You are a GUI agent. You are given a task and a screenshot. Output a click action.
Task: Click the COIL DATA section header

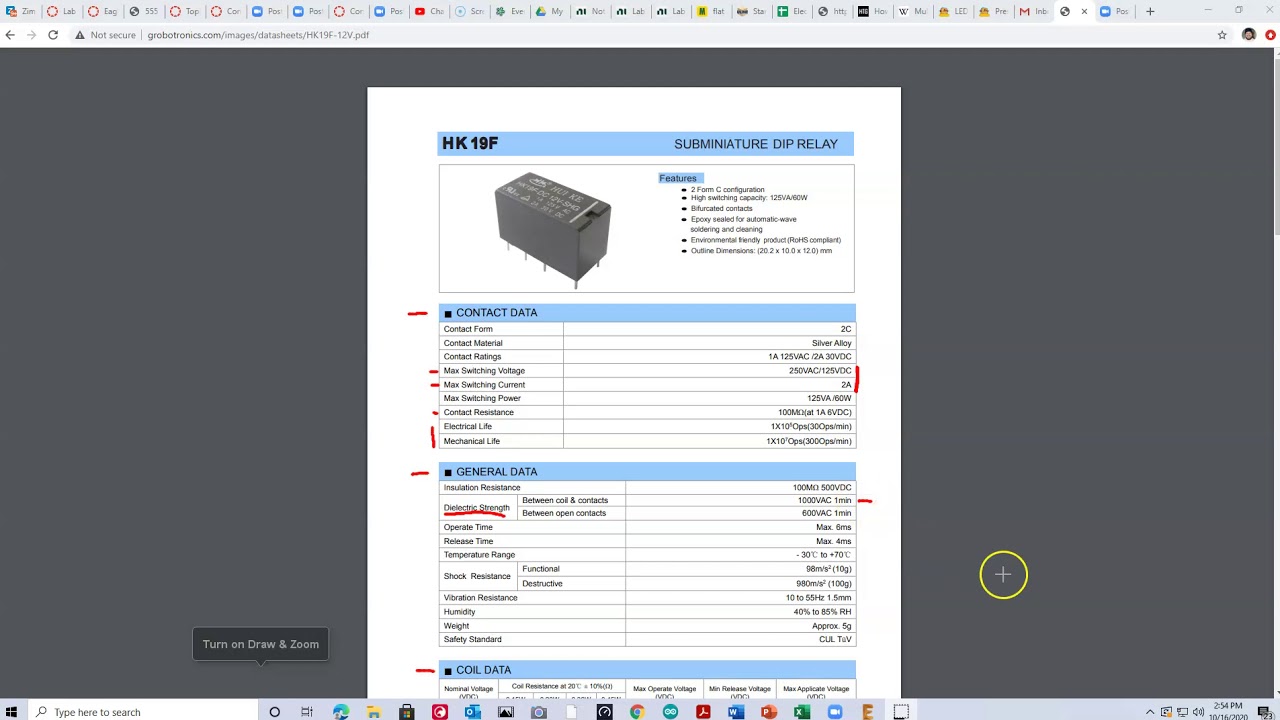[x=647, y=670]
